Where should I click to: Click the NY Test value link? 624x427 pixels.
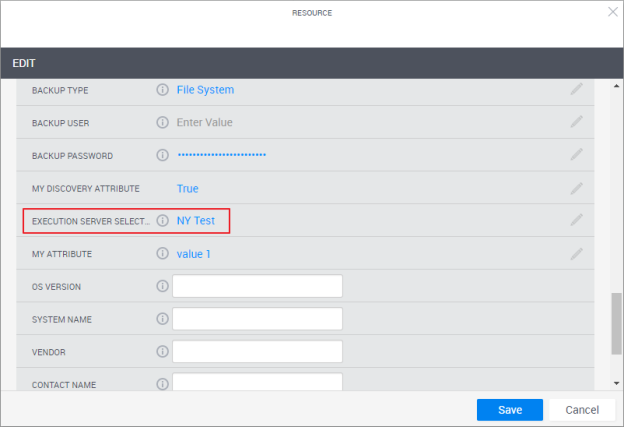[x=196, y=220]
